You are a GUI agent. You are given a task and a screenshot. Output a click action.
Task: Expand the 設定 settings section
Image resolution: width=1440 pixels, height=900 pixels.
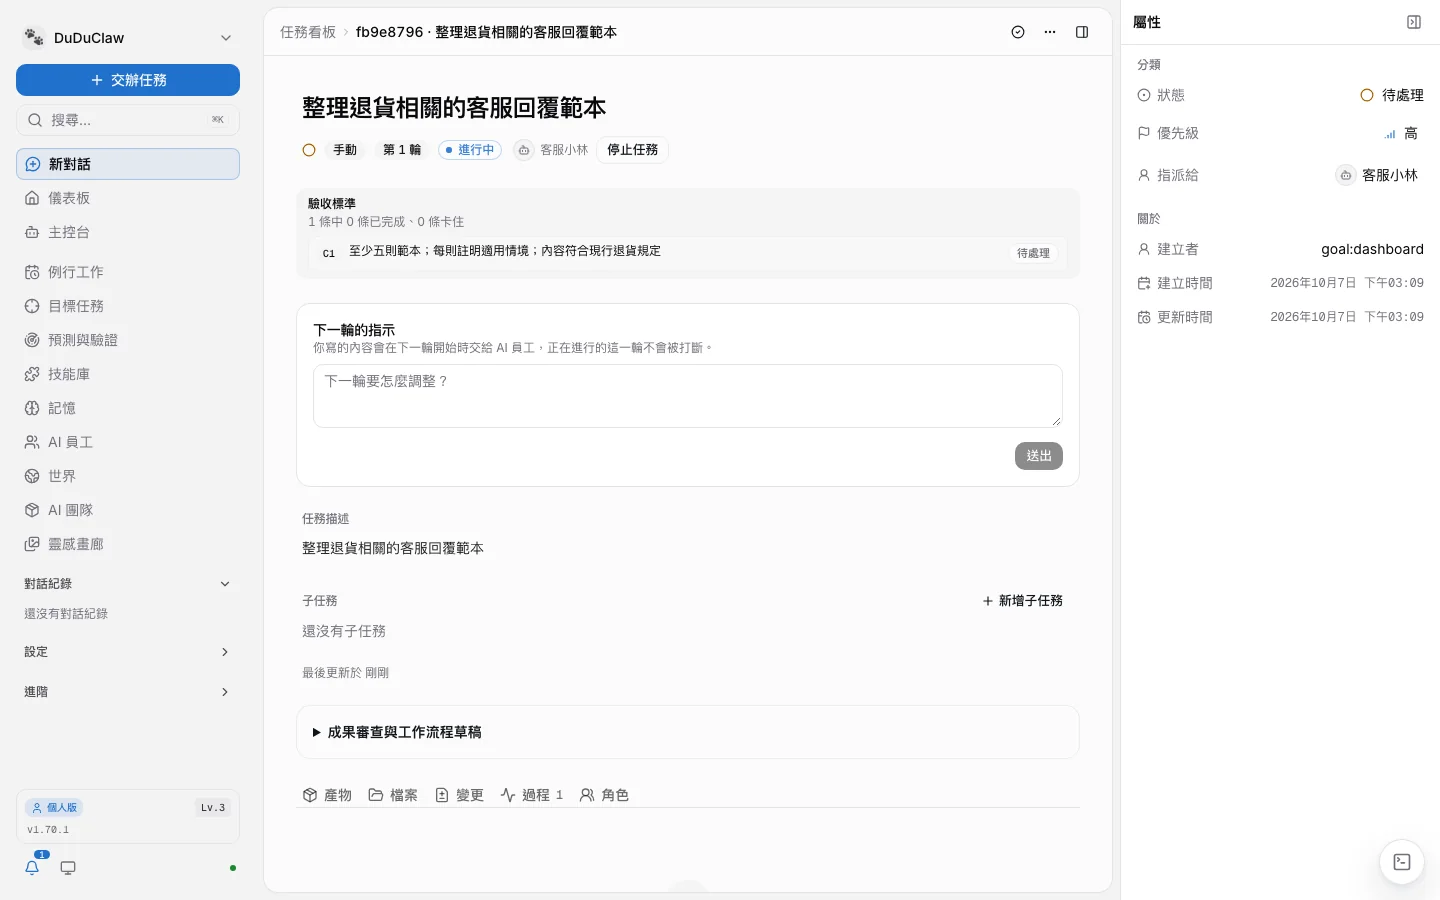point(128,652)
